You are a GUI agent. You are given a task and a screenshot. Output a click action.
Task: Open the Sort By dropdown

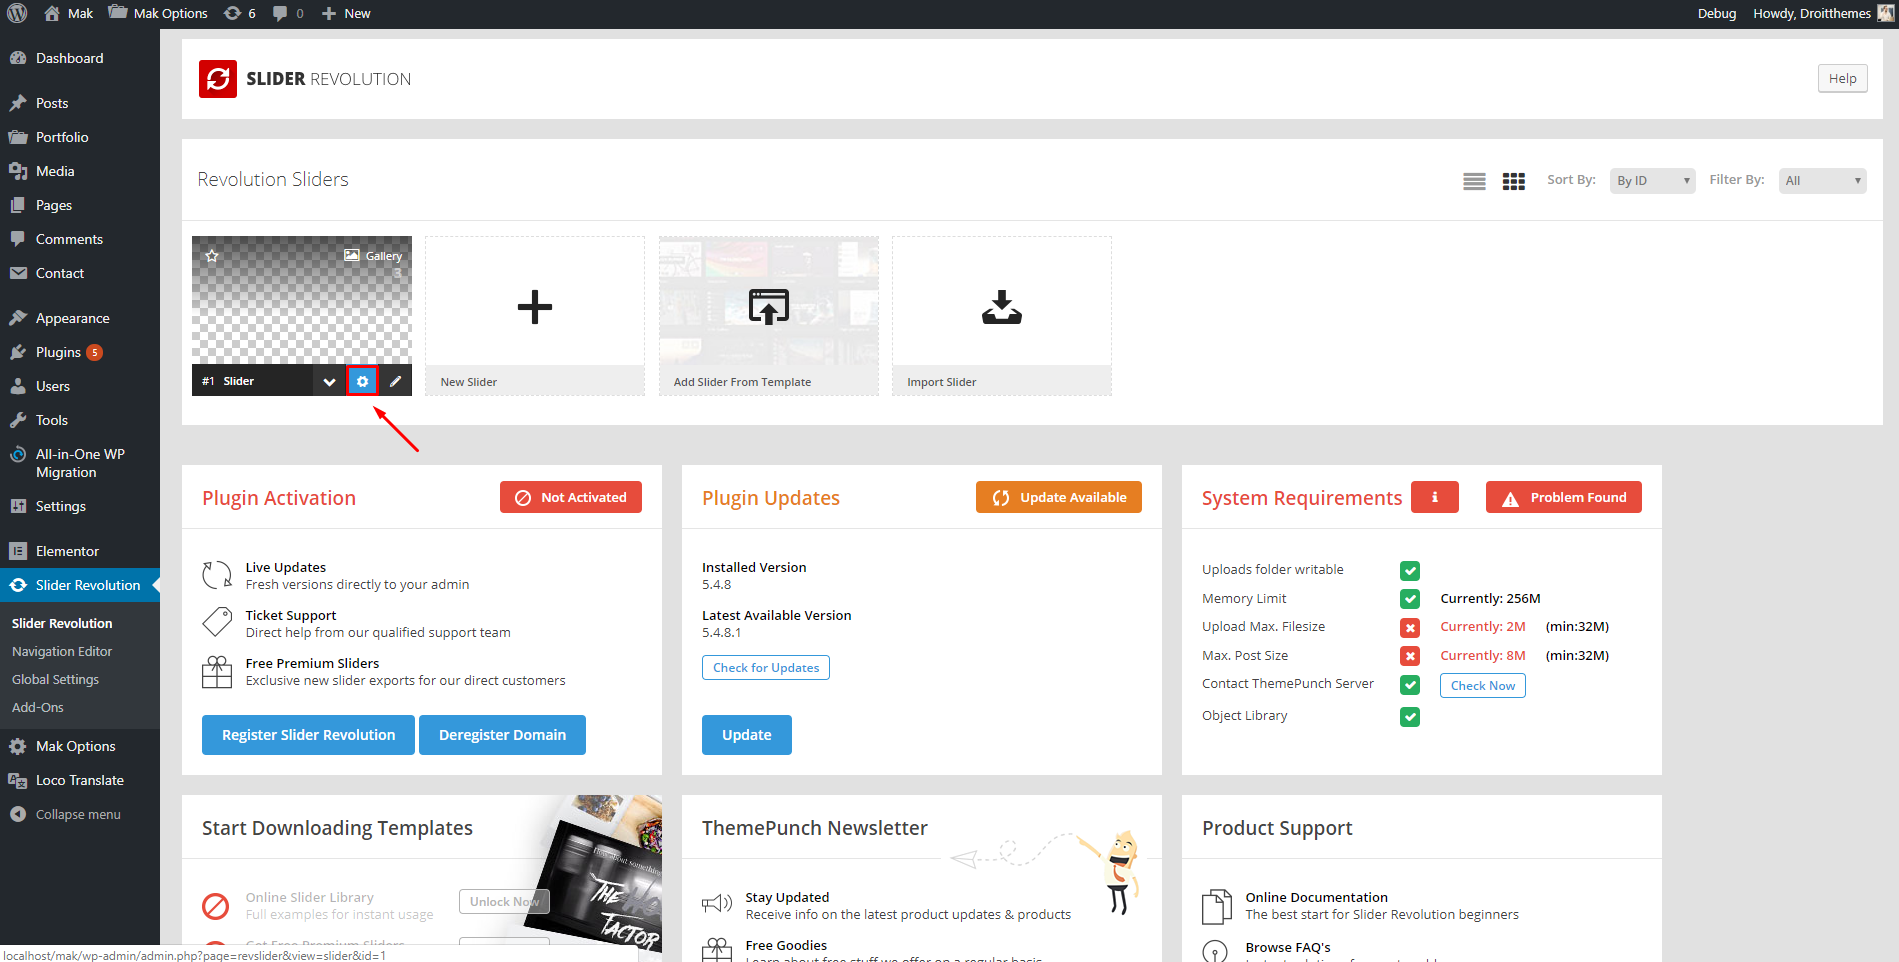click(1652, 181)
